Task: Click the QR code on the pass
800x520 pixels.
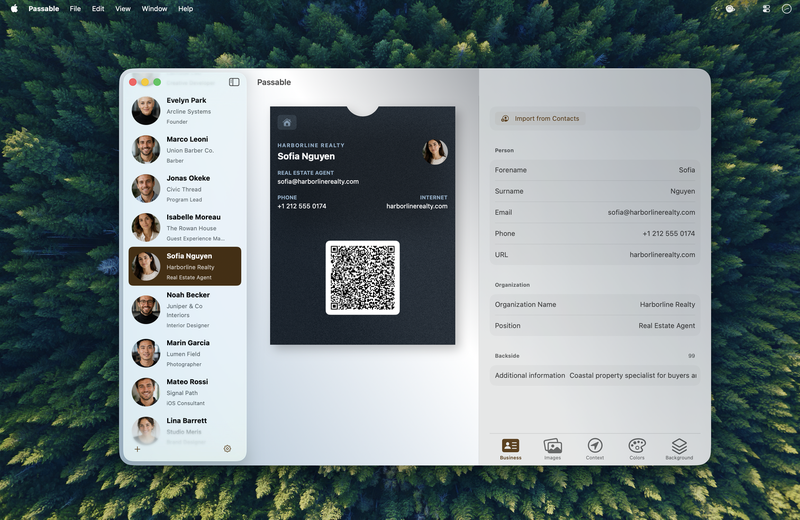Action: pos(363,278)
